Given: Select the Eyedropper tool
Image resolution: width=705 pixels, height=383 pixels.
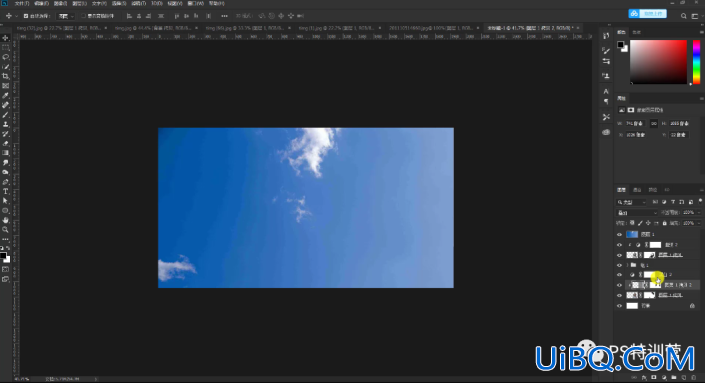Looking at the screenshot, I should tap(5, 95).
